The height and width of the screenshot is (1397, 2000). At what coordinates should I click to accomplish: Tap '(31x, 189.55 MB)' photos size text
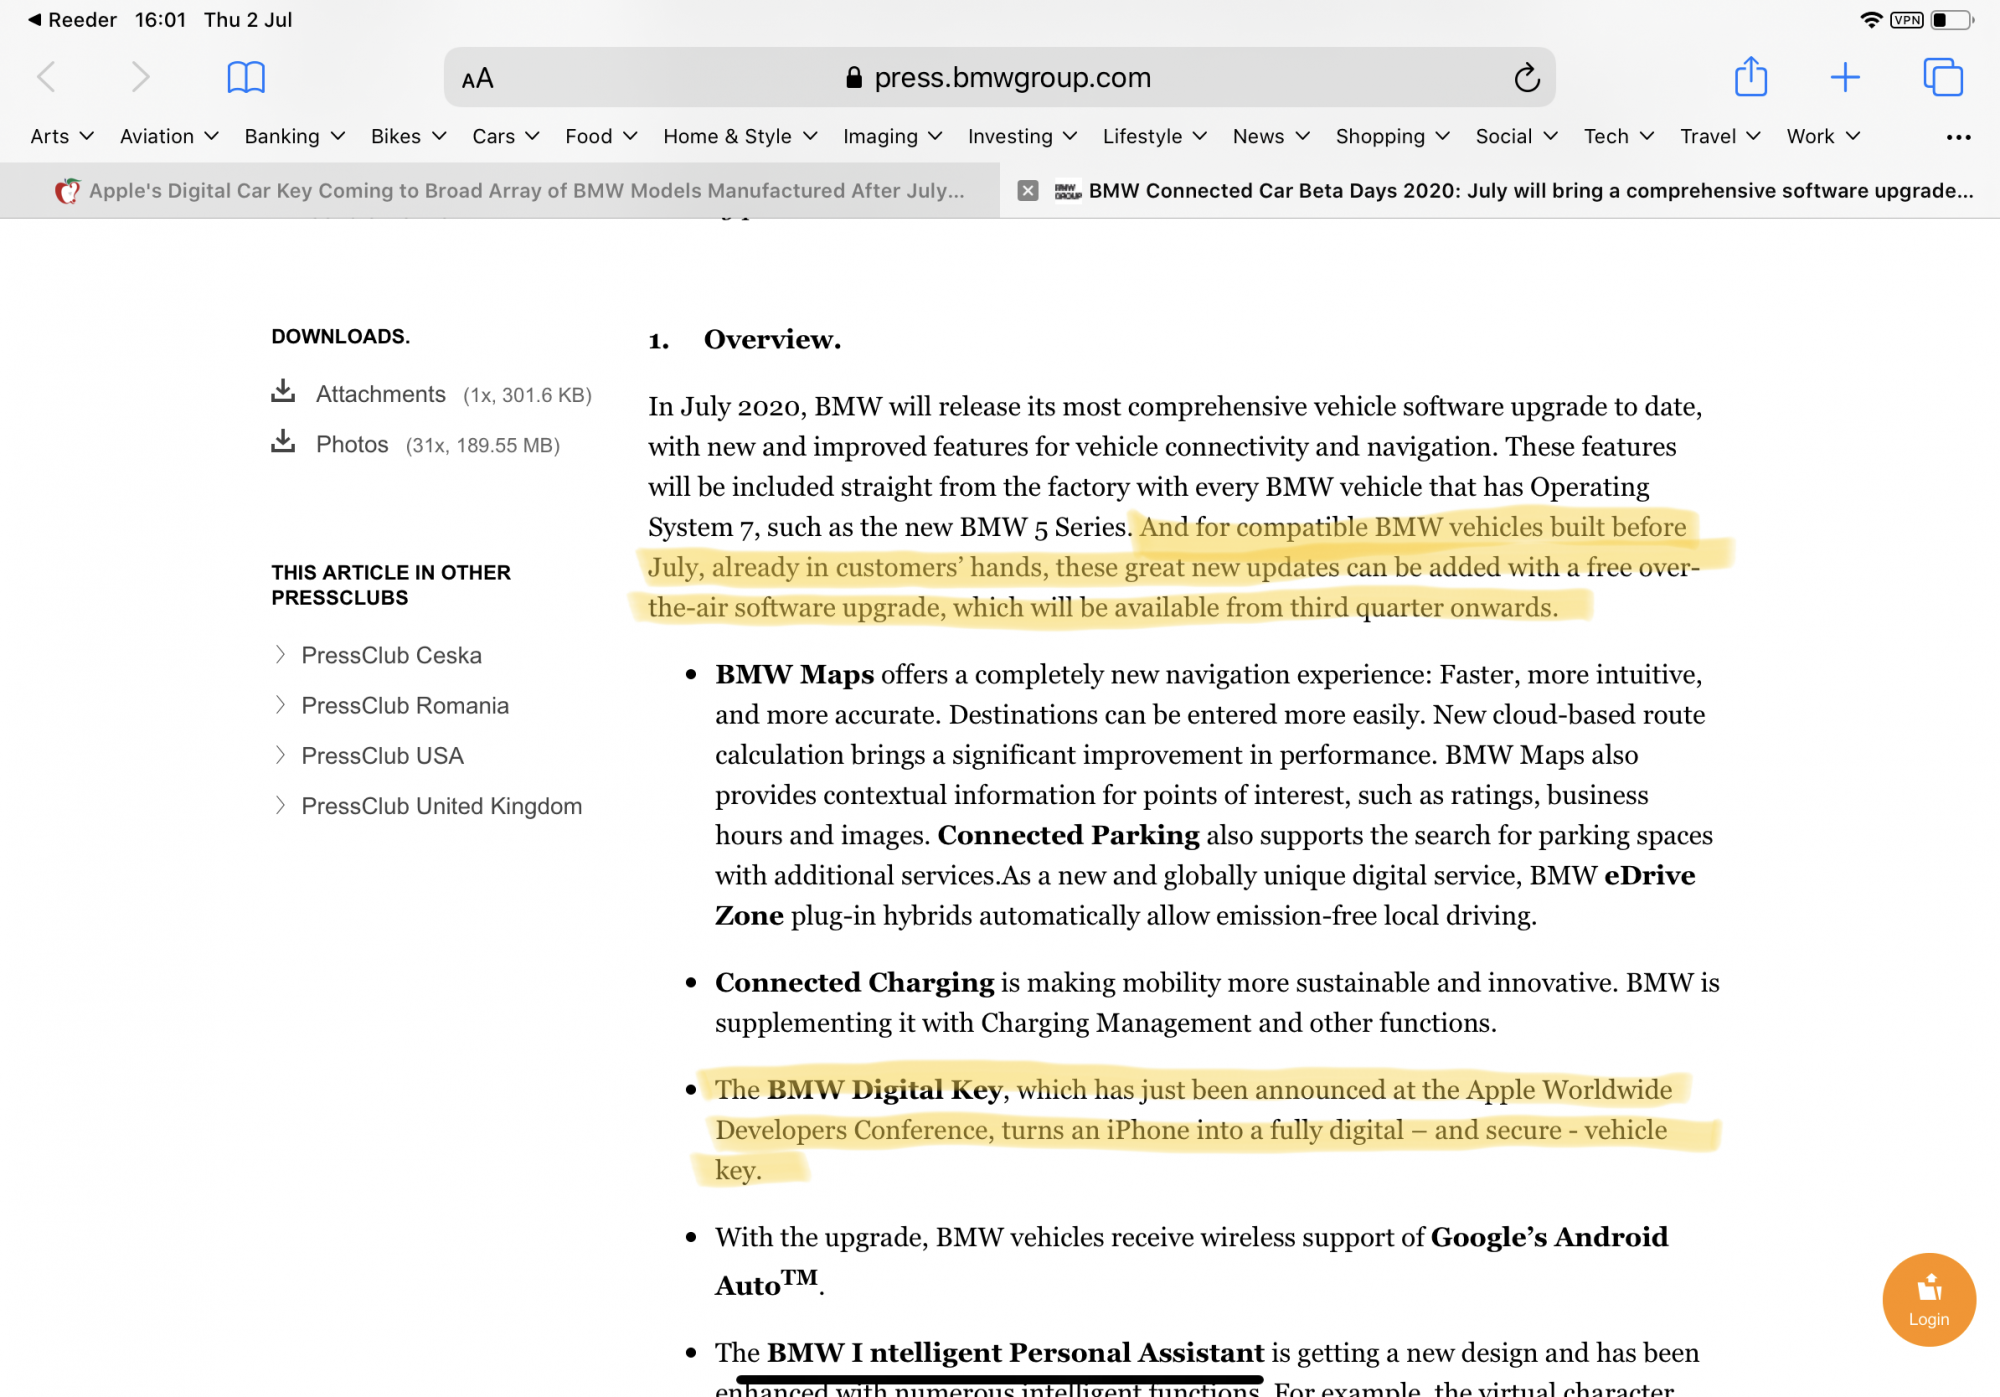[x=482, y=445]
